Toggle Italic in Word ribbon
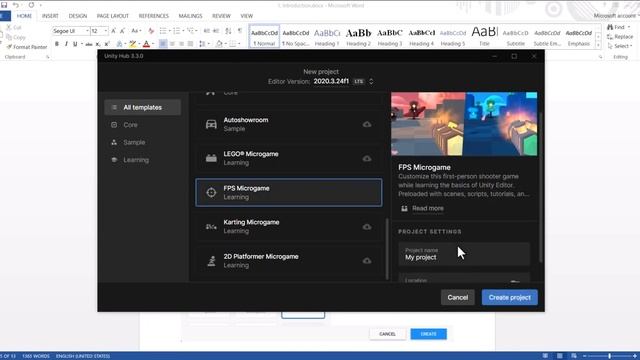 66,44
